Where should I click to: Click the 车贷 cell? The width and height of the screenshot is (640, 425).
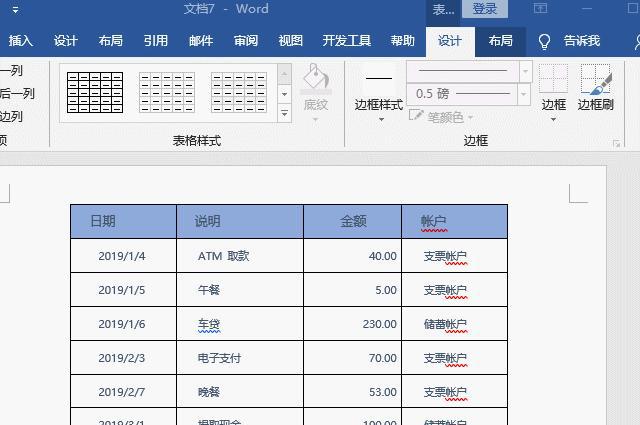240,324
